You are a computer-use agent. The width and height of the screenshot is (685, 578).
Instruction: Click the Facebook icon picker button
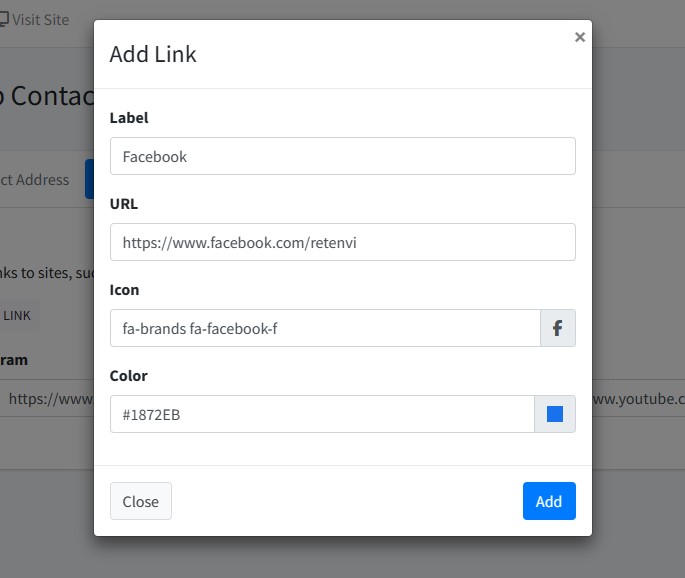557,328
